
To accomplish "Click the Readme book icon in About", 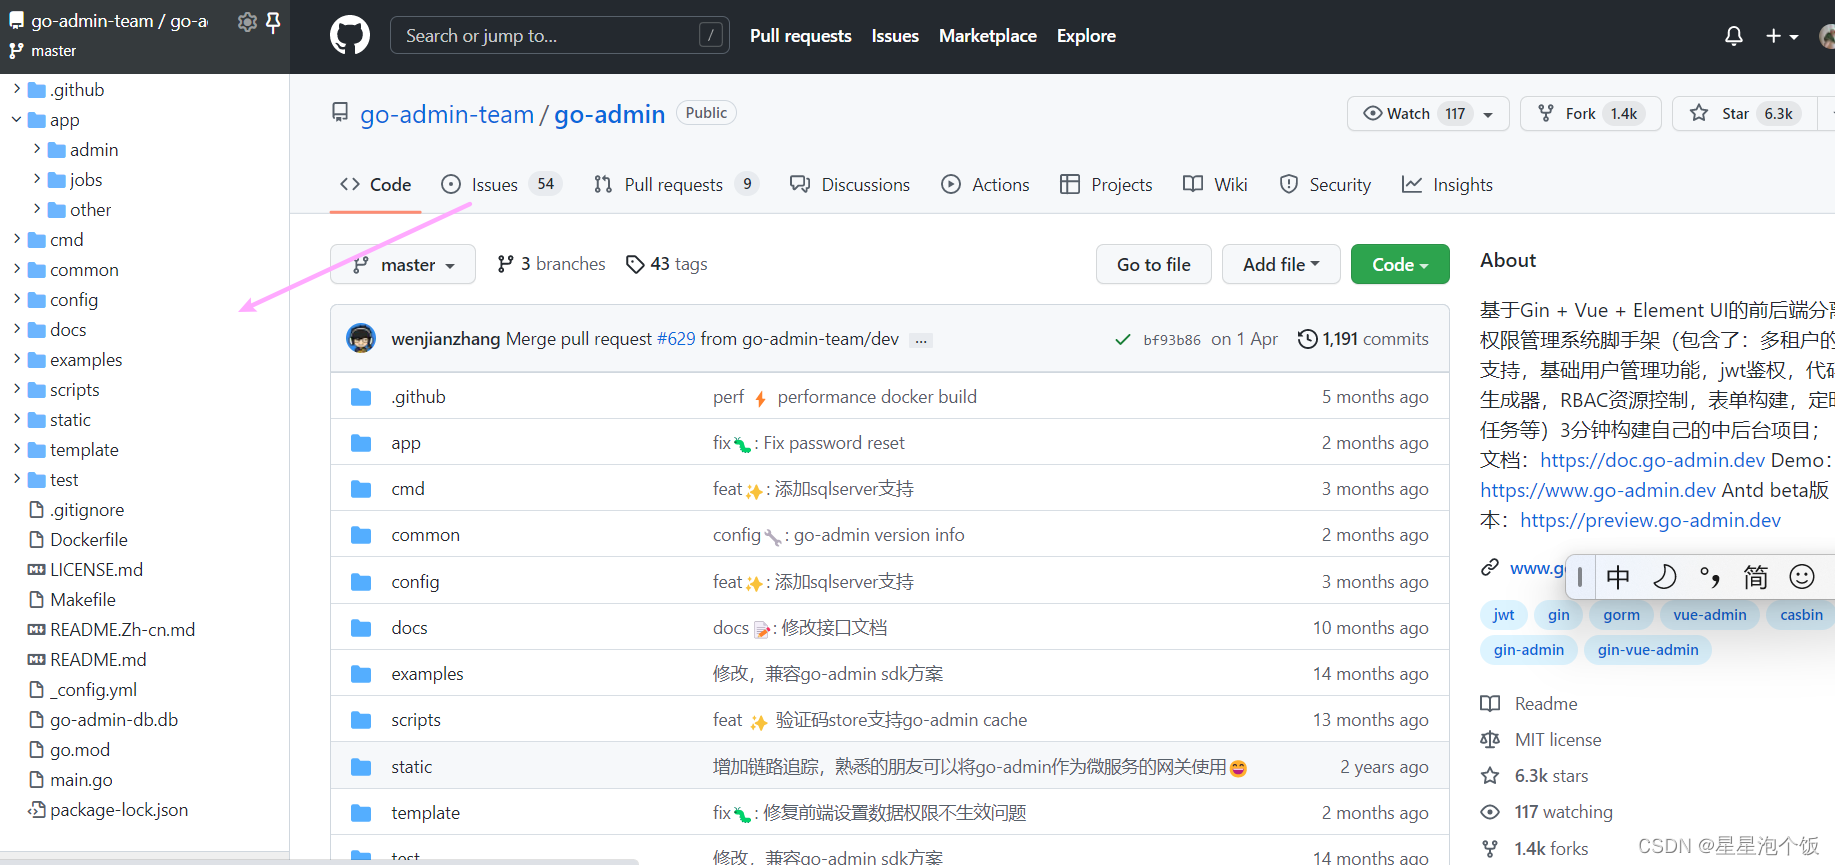I will tap(1490, 704).
